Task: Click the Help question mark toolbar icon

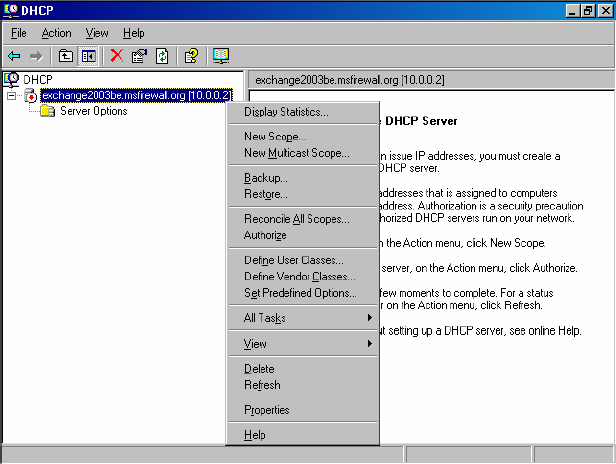Action: 191,56
